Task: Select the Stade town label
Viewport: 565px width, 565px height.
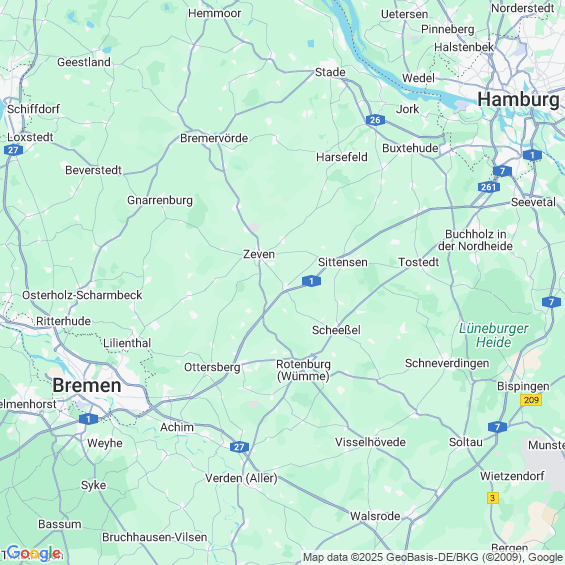Action: point(330,72)
